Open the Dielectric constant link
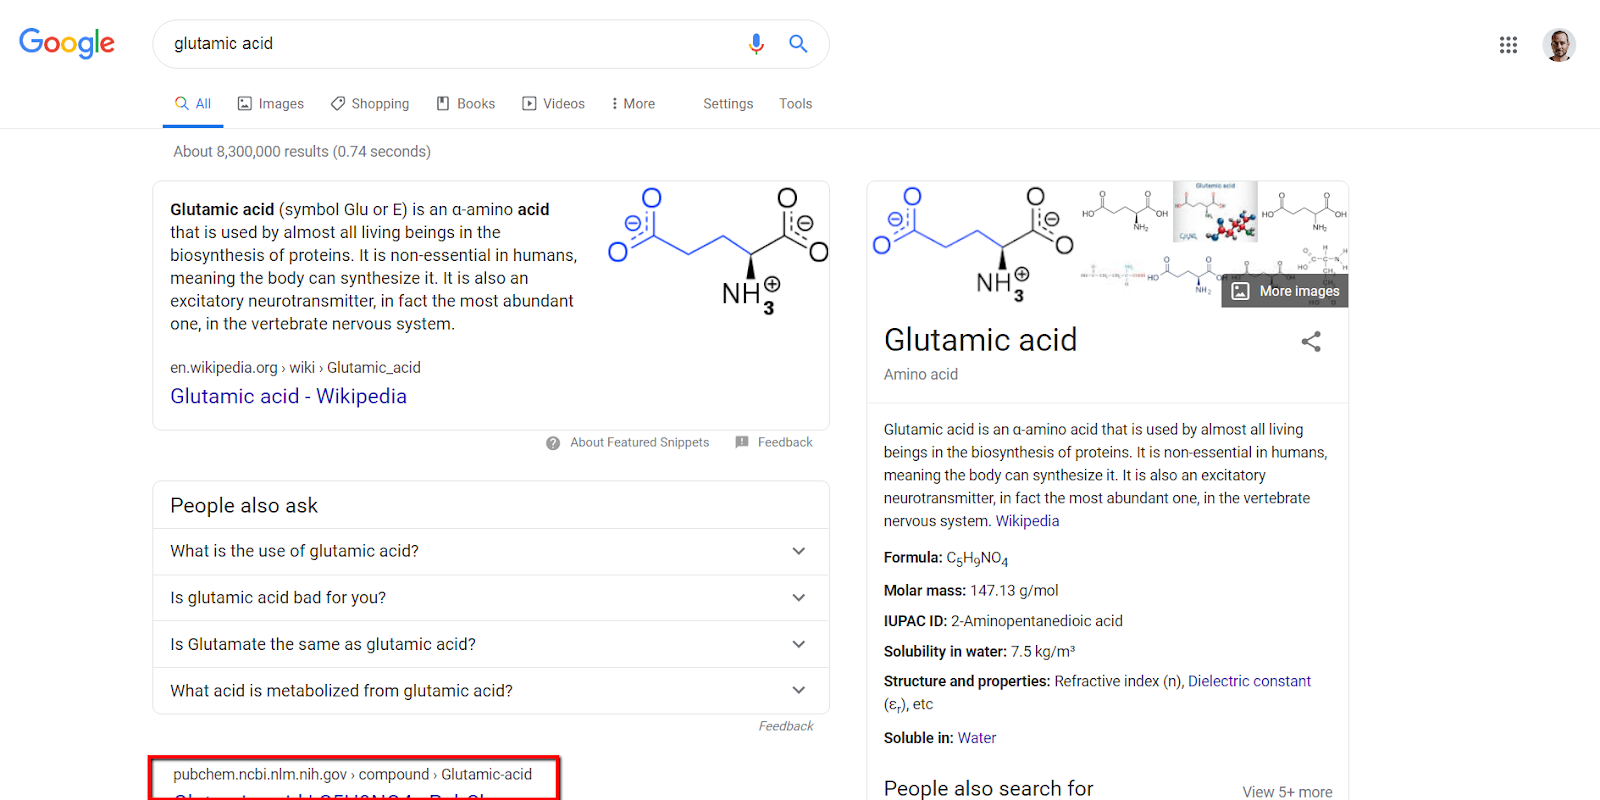The height and width of the screenshot is (800, 1600). tap(1249, 681)
